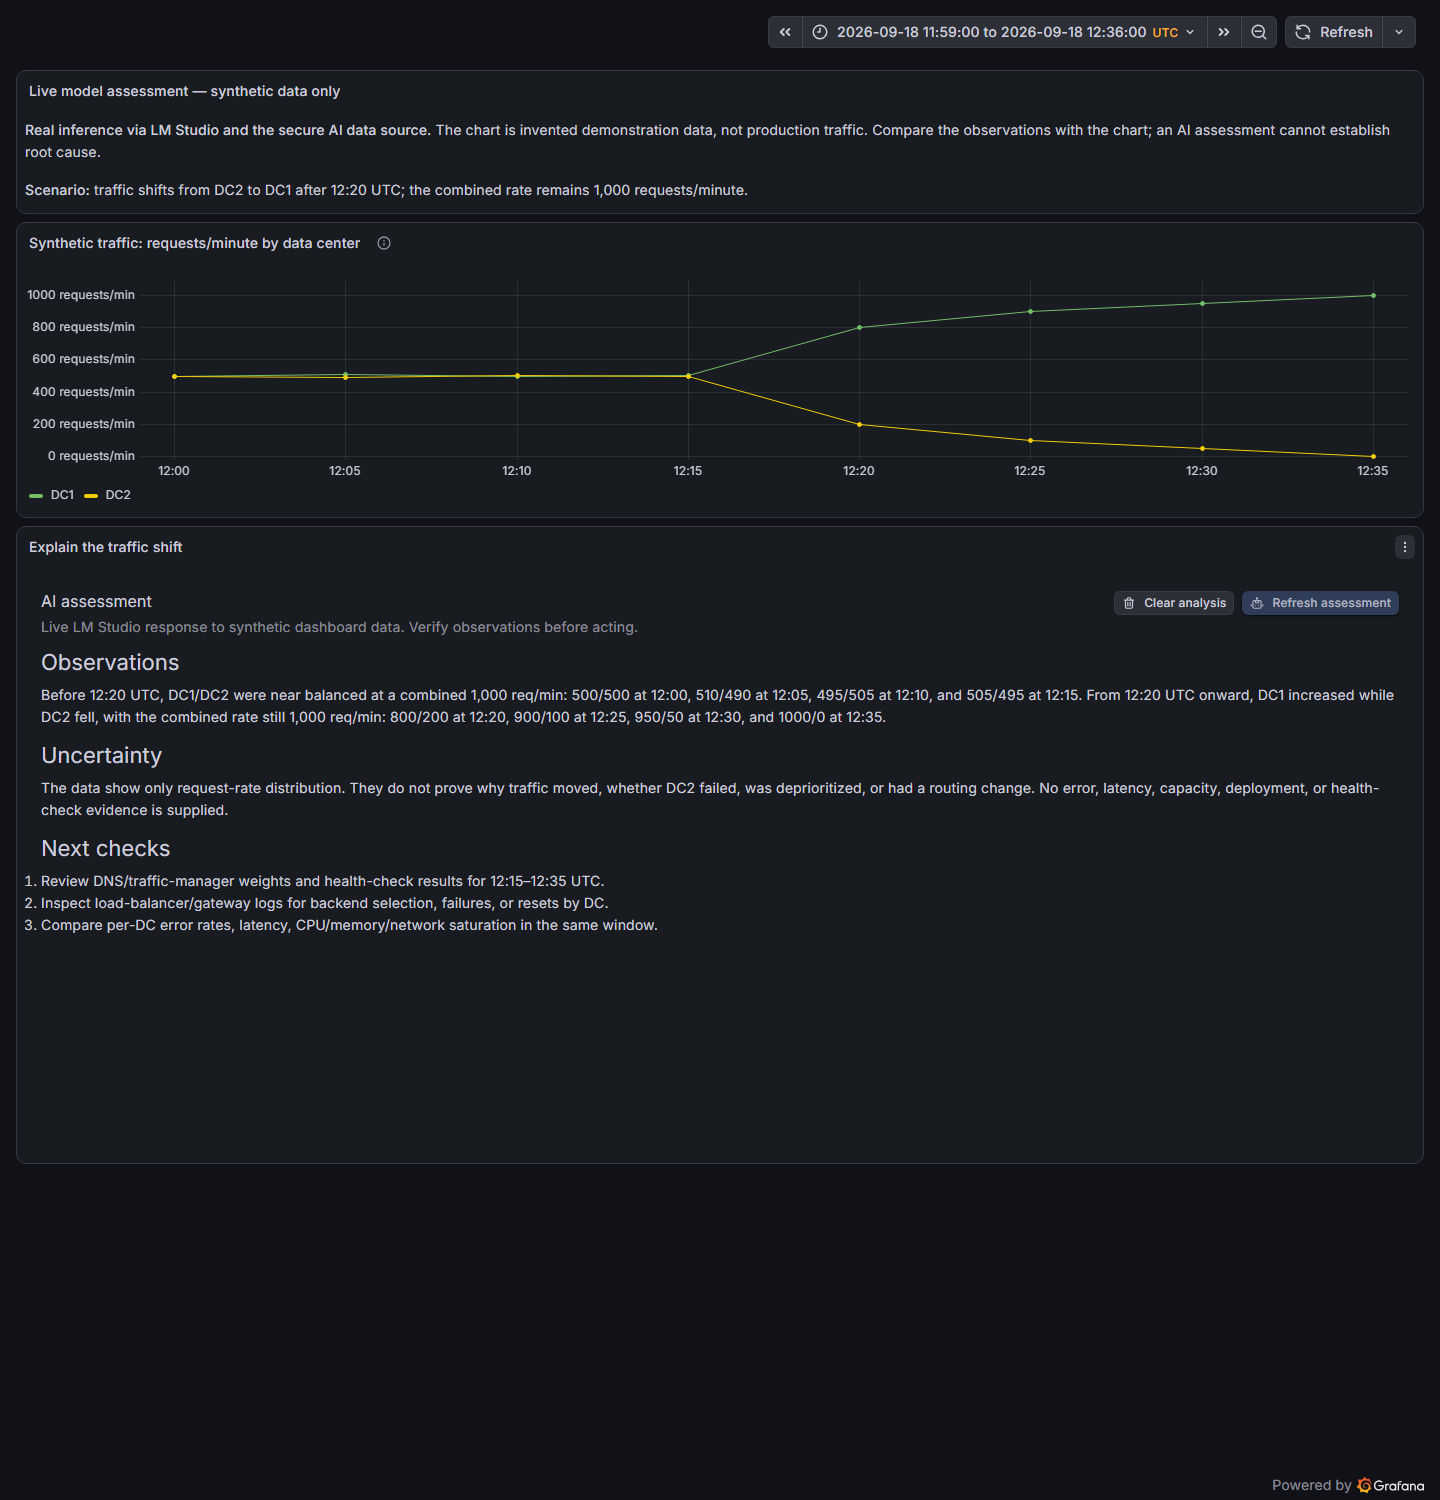
Task: Click the 'Review DNS/traffic-manager weights' list item
Action: [322, 881]
